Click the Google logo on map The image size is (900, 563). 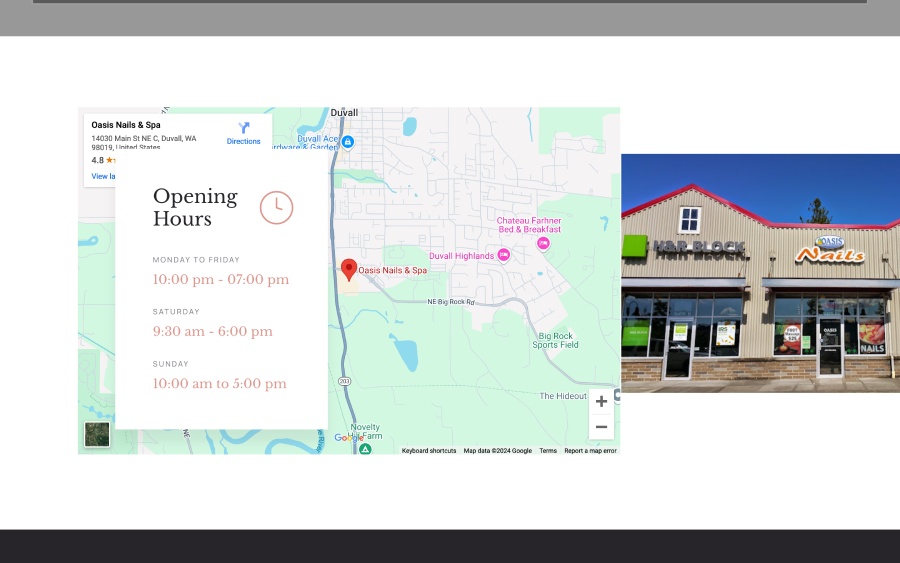pos(348,438)
